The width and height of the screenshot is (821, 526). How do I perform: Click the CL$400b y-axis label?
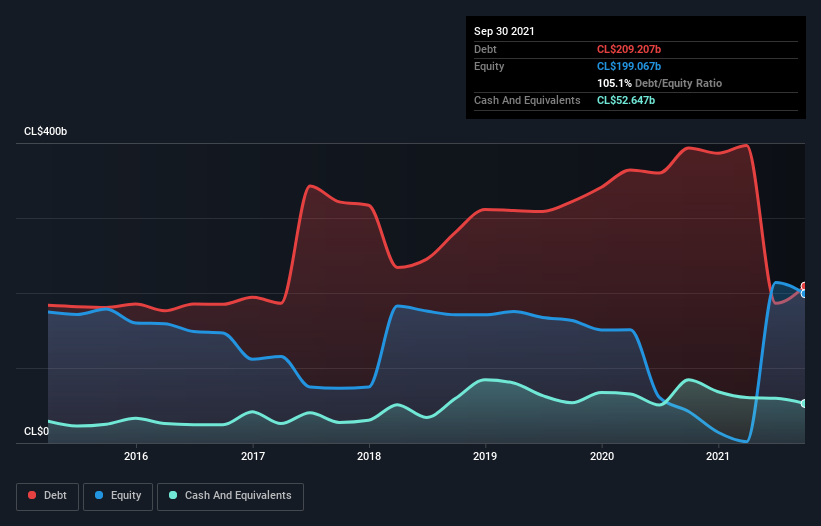[x=46, y=131]
